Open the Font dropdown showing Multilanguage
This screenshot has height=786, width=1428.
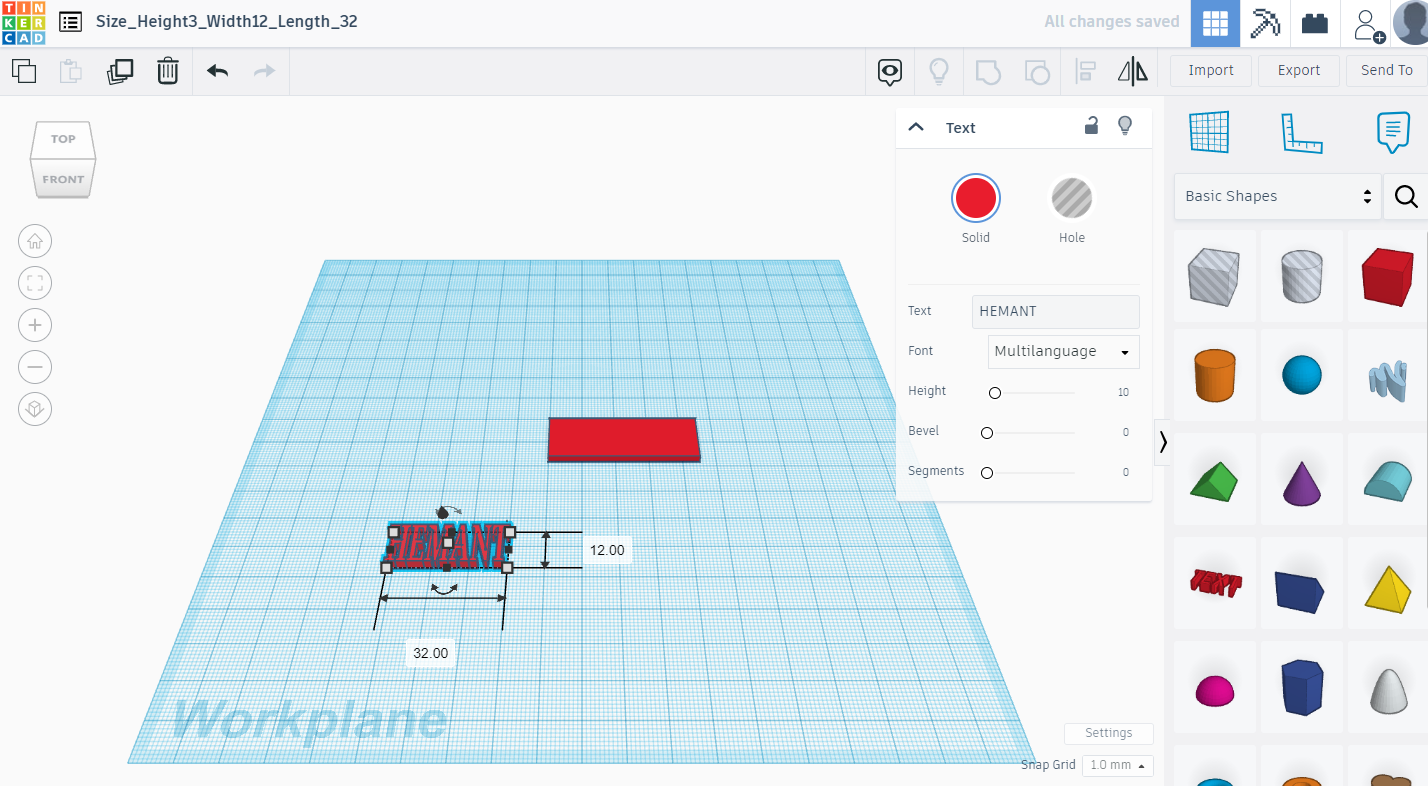coord(1063,351)
